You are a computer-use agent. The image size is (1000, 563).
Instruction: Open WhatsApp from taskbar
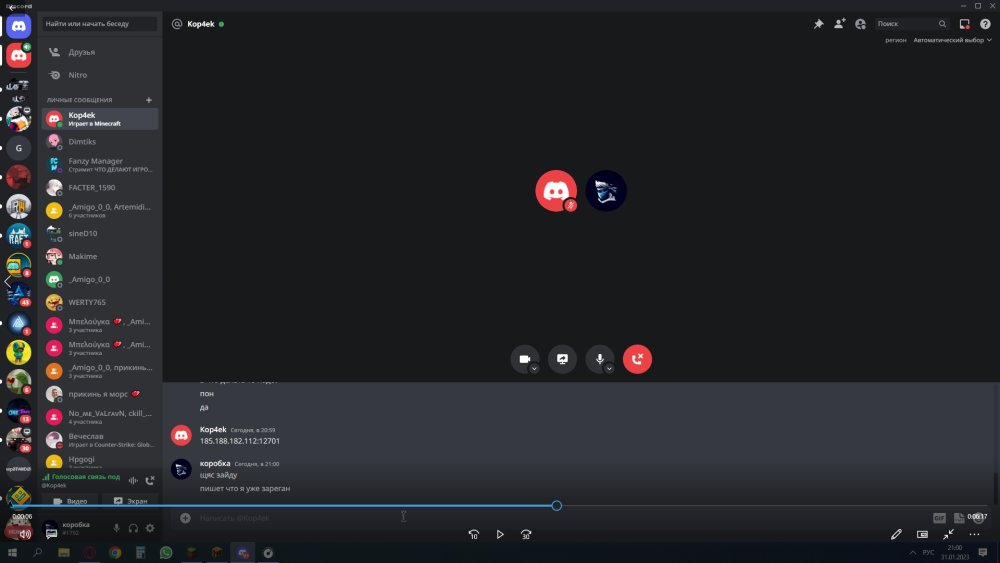pyautogui.click(x=166, y=553)
